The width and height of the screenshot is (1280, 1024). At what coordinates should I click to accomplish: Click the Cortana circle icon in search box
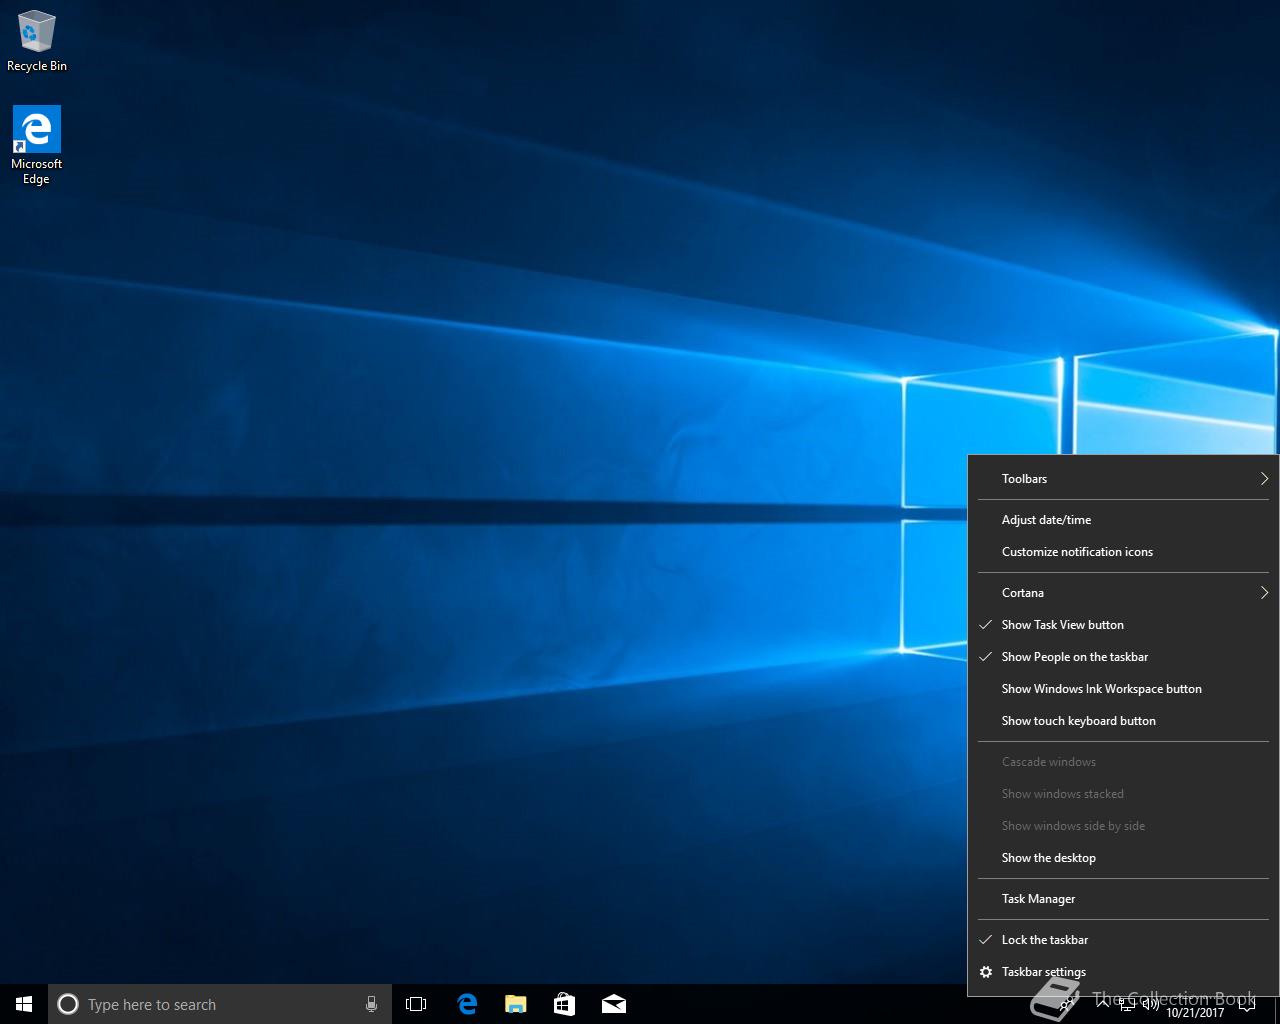tap(68, 1004)
